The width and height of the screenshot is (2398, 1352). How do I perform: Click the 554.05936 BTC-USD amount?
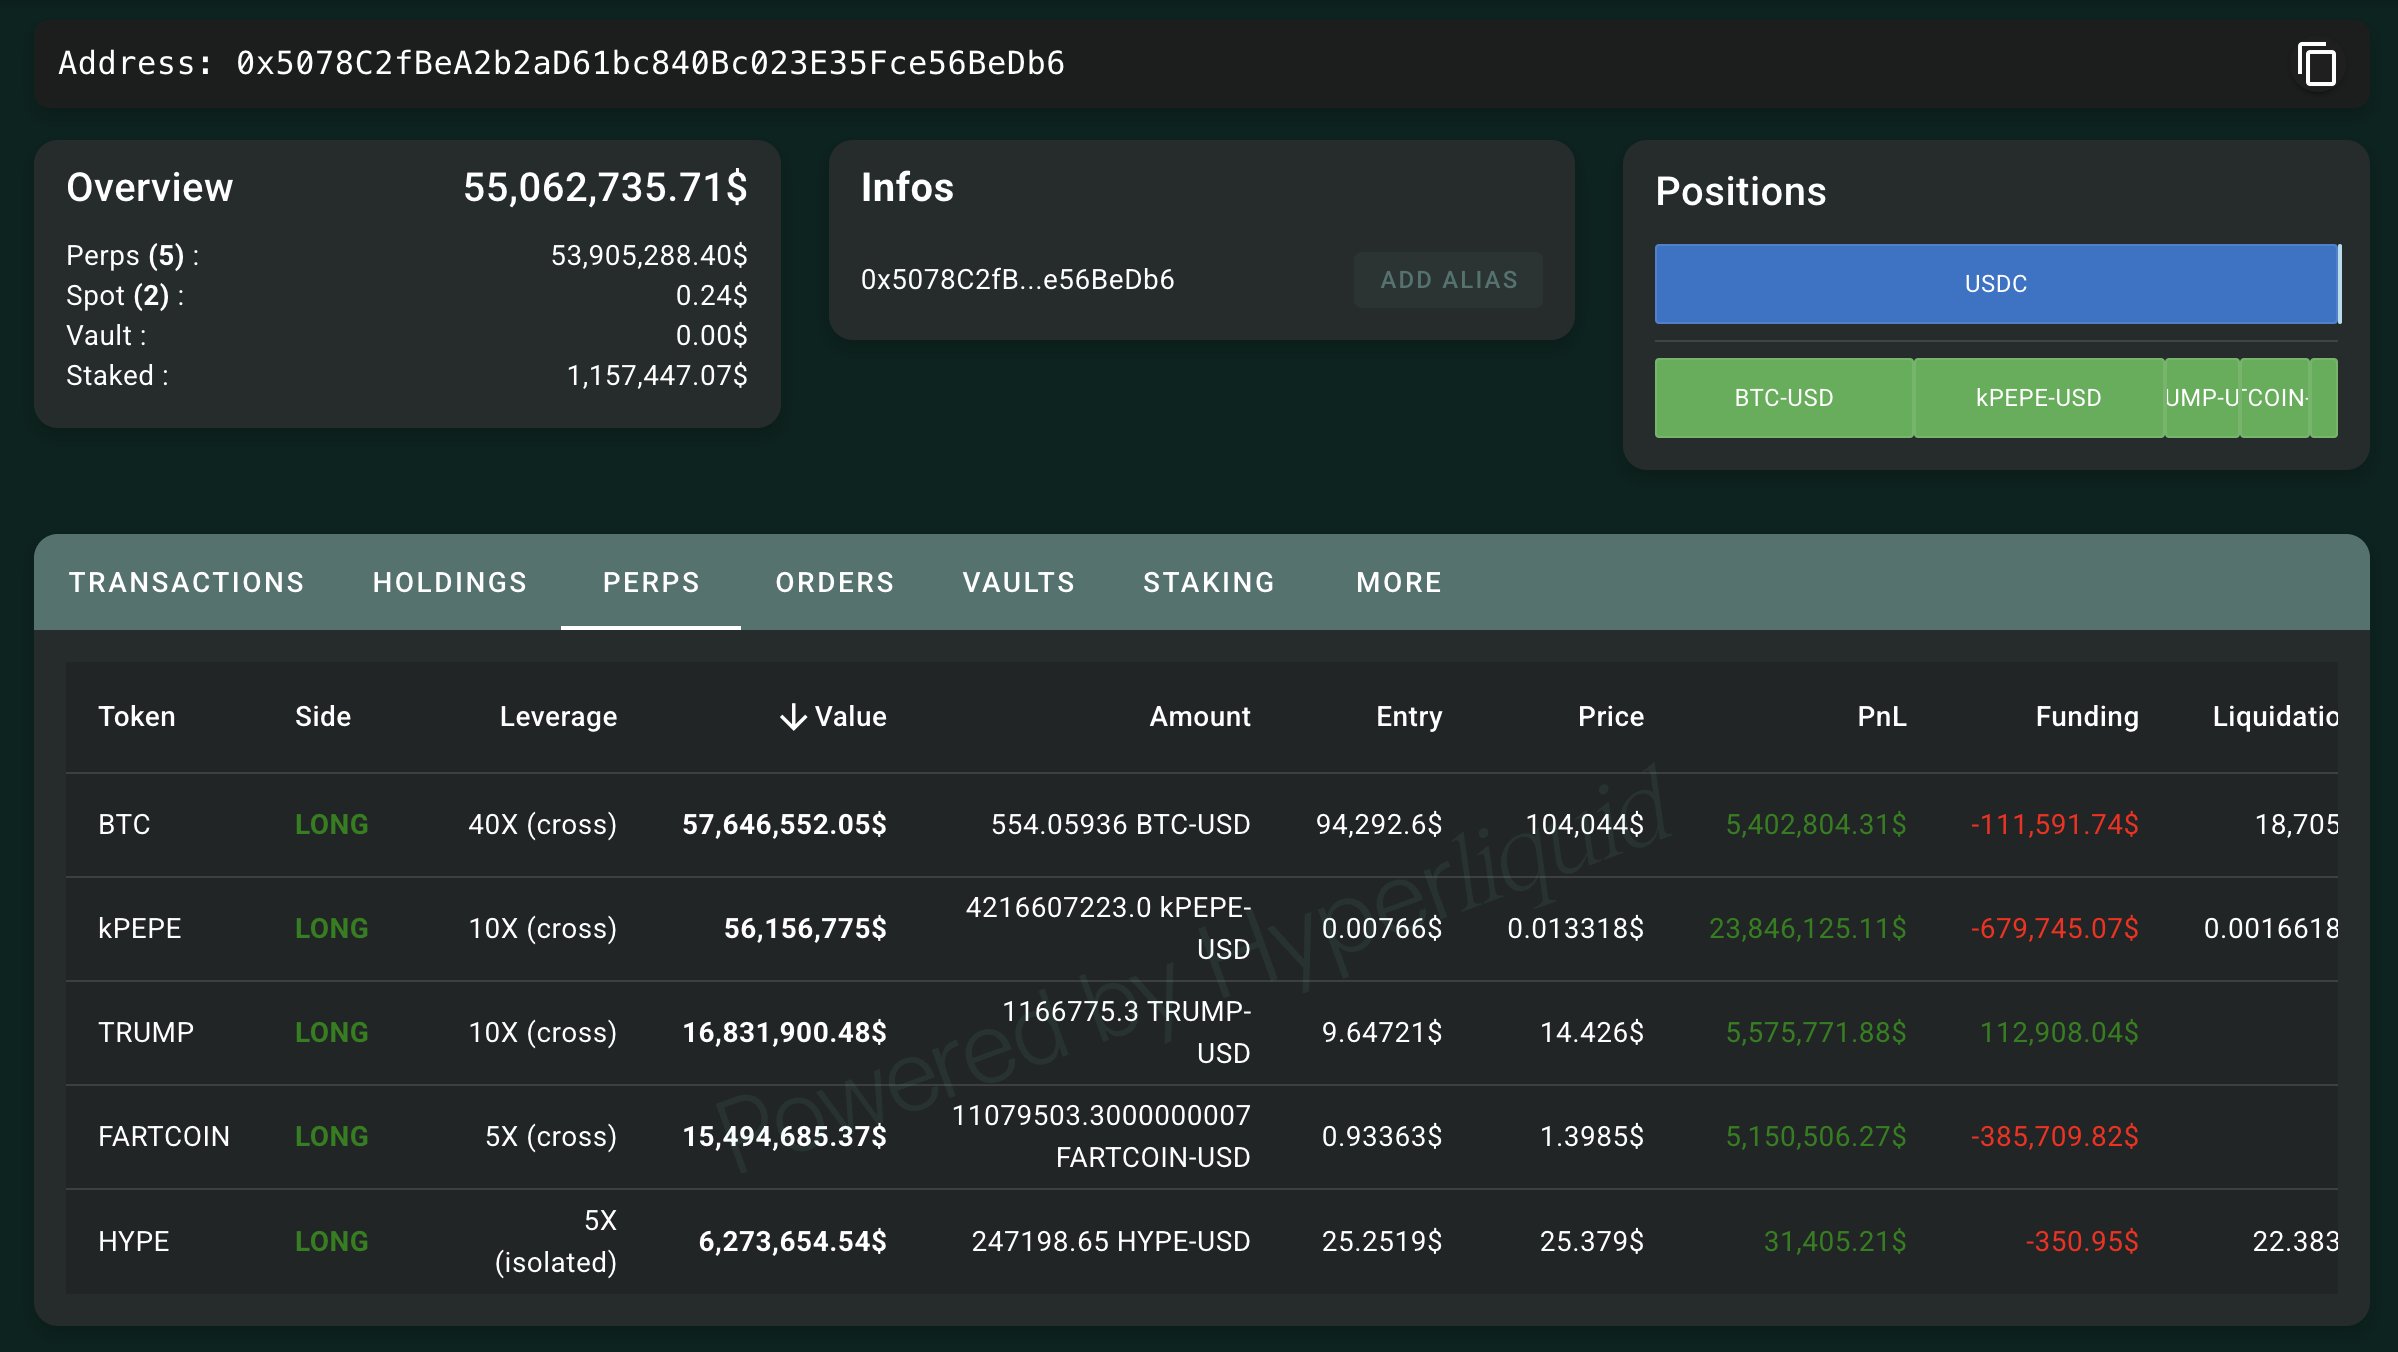tap(1121, 825)
